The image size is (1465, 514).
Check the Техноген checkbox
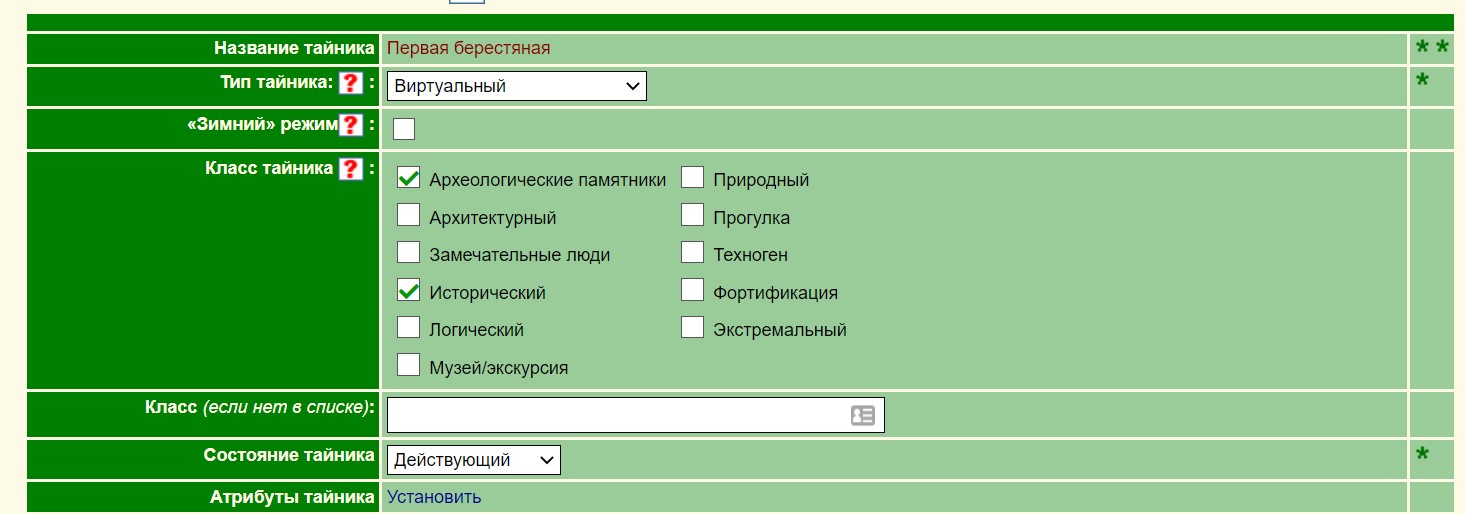(692, 252)
